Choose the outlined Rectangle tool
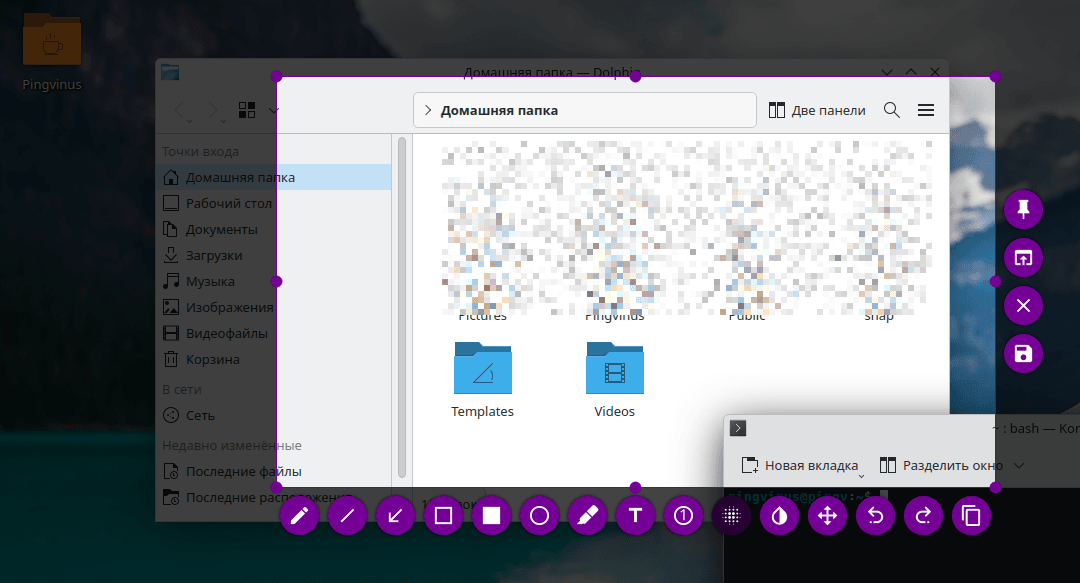Viewport: 1080px width, 583px height. tap(443, 516)
